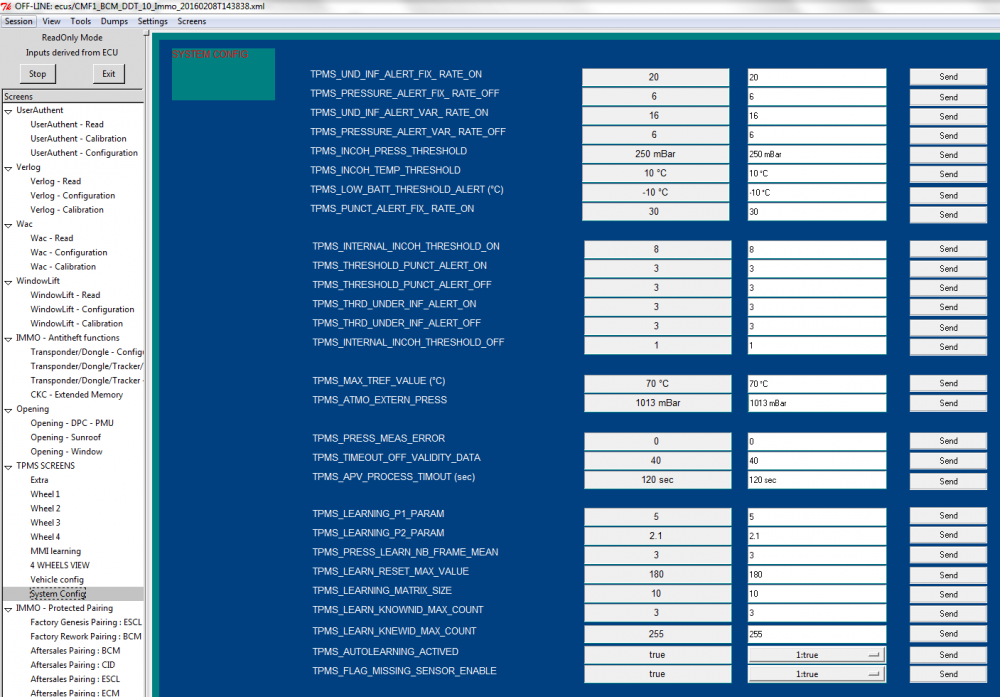
Task: Edit the TPMS_PUNCT_ALERT_FIX_RATE_ON input field
Action: [x=817, y=212]
